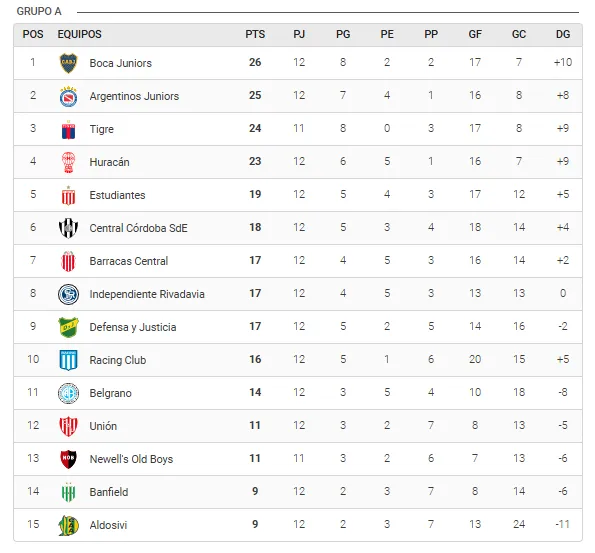595x553 pixels.
Task: Click the Newell's Old Boys shield
Action: (x=69, y=459)
